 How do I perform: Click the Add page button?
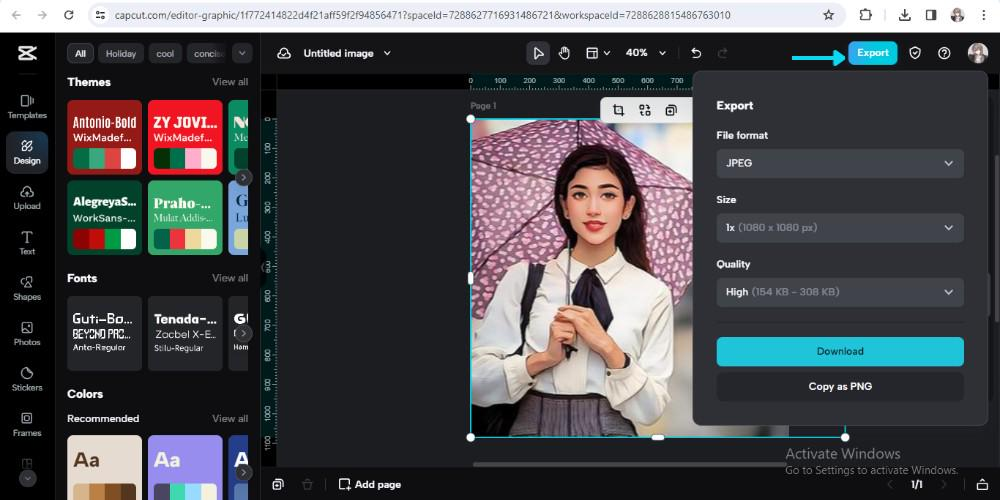click(x=370, y=485)
